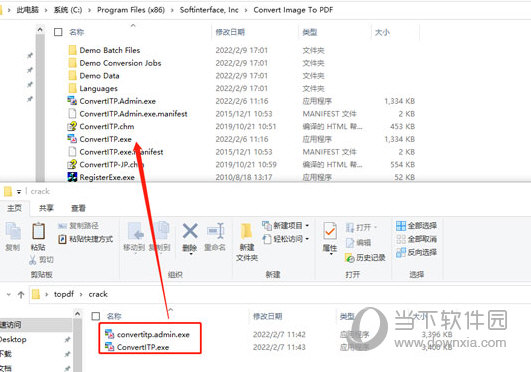531x372 pixels.
Task: Select ConvertITP.exe icon in upper window
Action: [x=72, y=139]
